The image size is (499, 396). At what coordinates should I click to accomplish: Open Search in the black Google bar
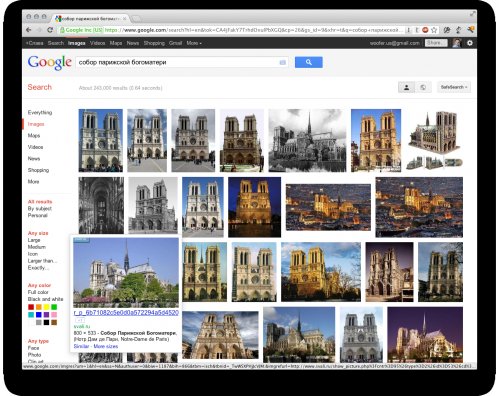[x=56, y=43]
